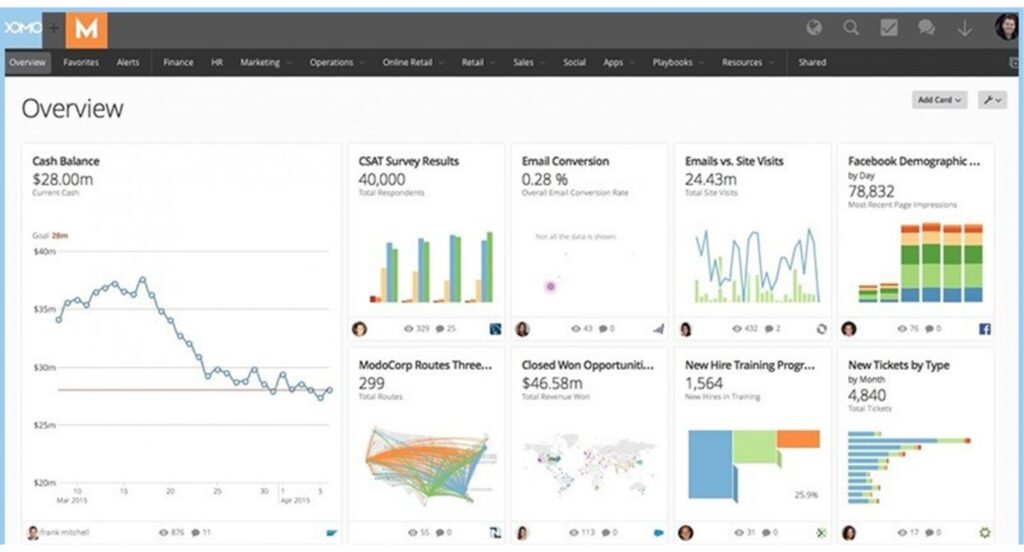Open search with the magnifying glass icon

point(851,28)
